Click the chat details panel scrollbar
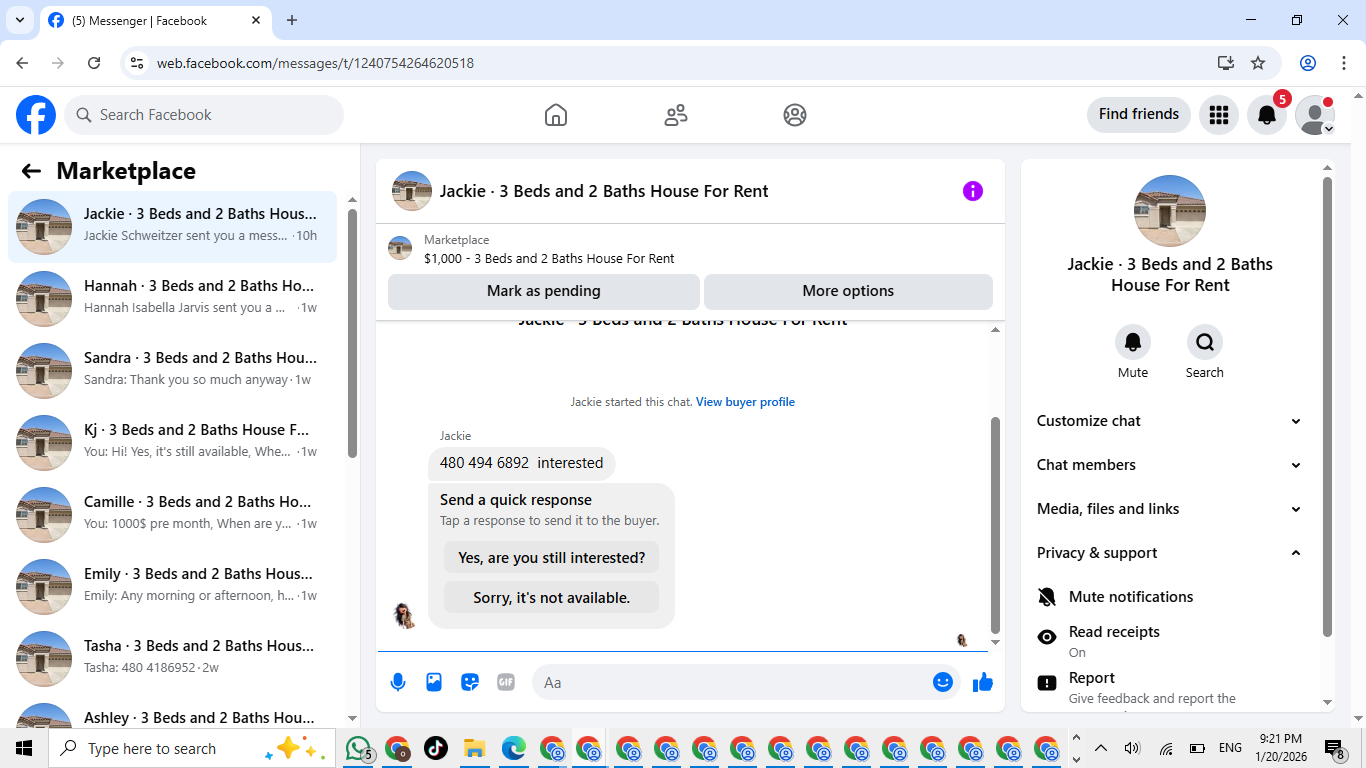The image size is (1366, 768). 1327,407
